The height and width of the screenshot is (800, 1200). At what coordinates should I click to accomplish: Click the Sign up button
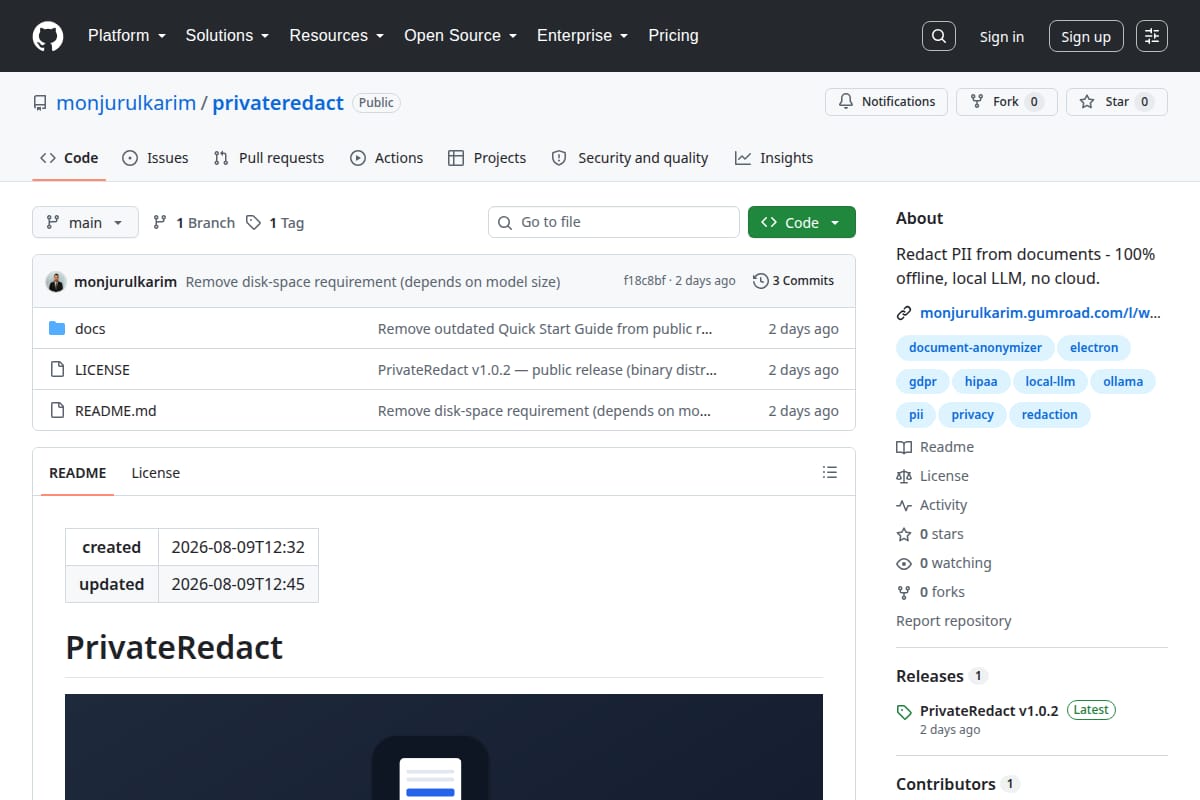[x=1086, y=37]
